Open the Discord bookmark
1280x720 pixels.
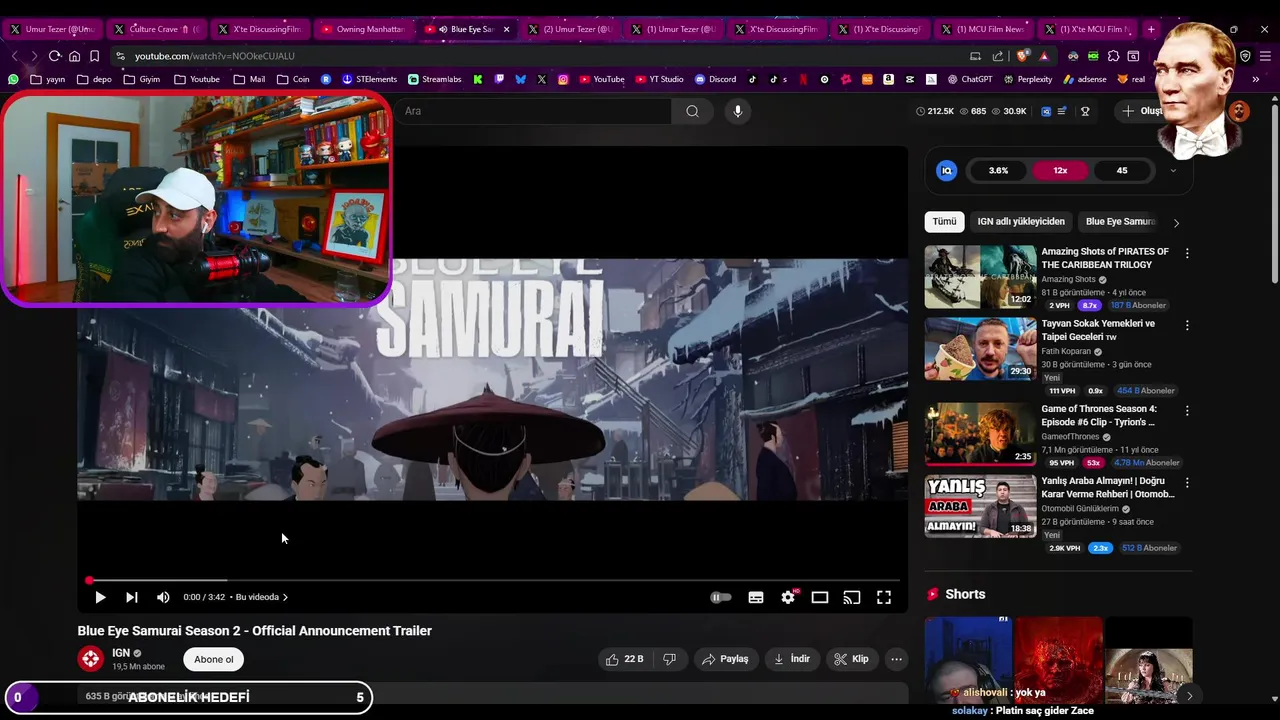(x=716, y=79)
